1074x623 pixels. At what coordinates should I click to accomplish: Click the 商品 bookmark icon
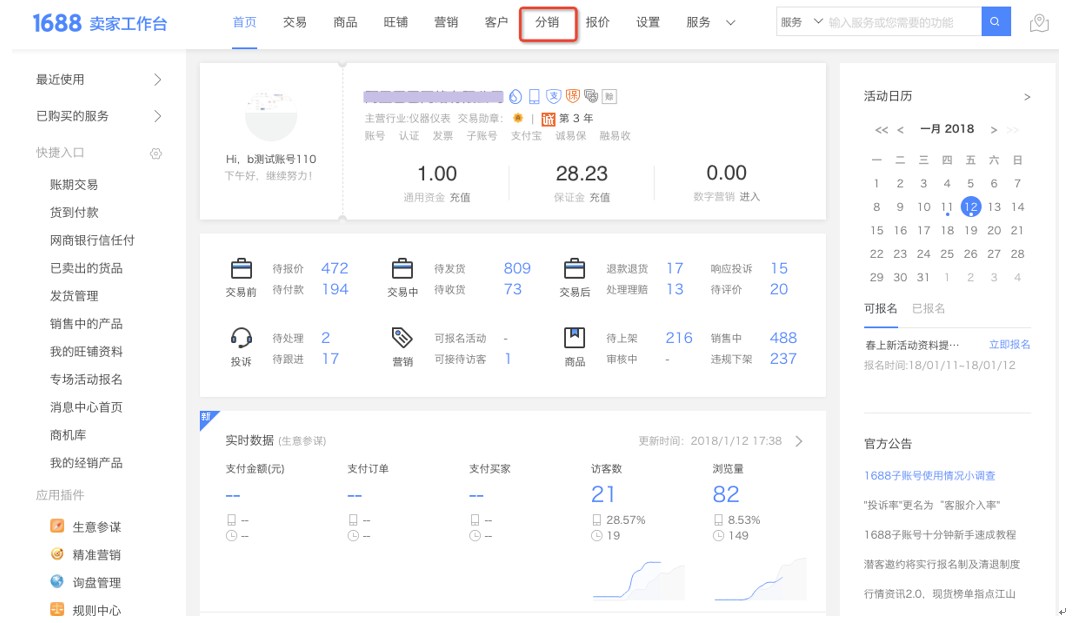point(574,338)
